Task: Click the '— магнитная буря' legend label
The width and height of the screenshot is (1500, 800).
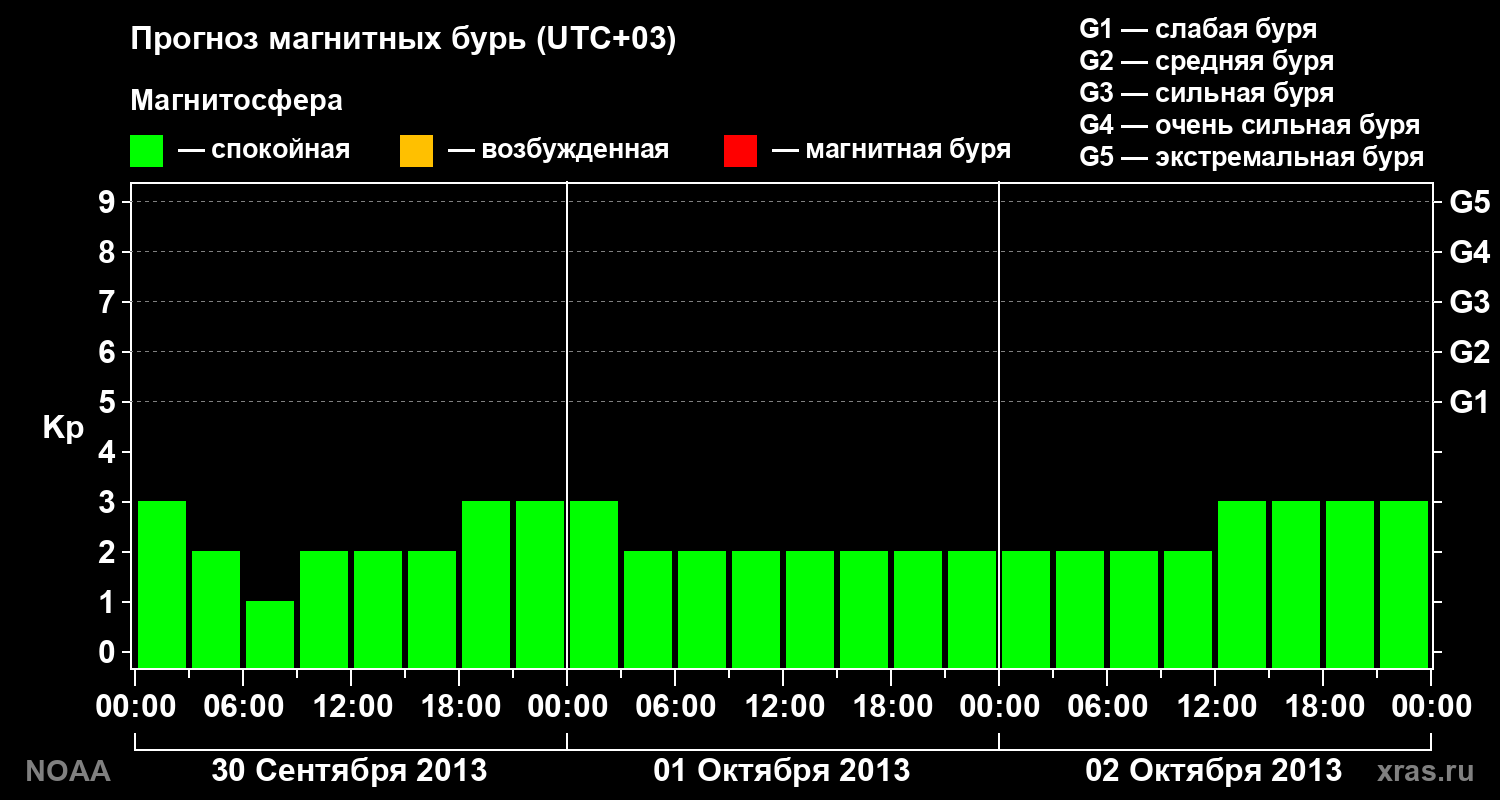Action: [891, 150]
